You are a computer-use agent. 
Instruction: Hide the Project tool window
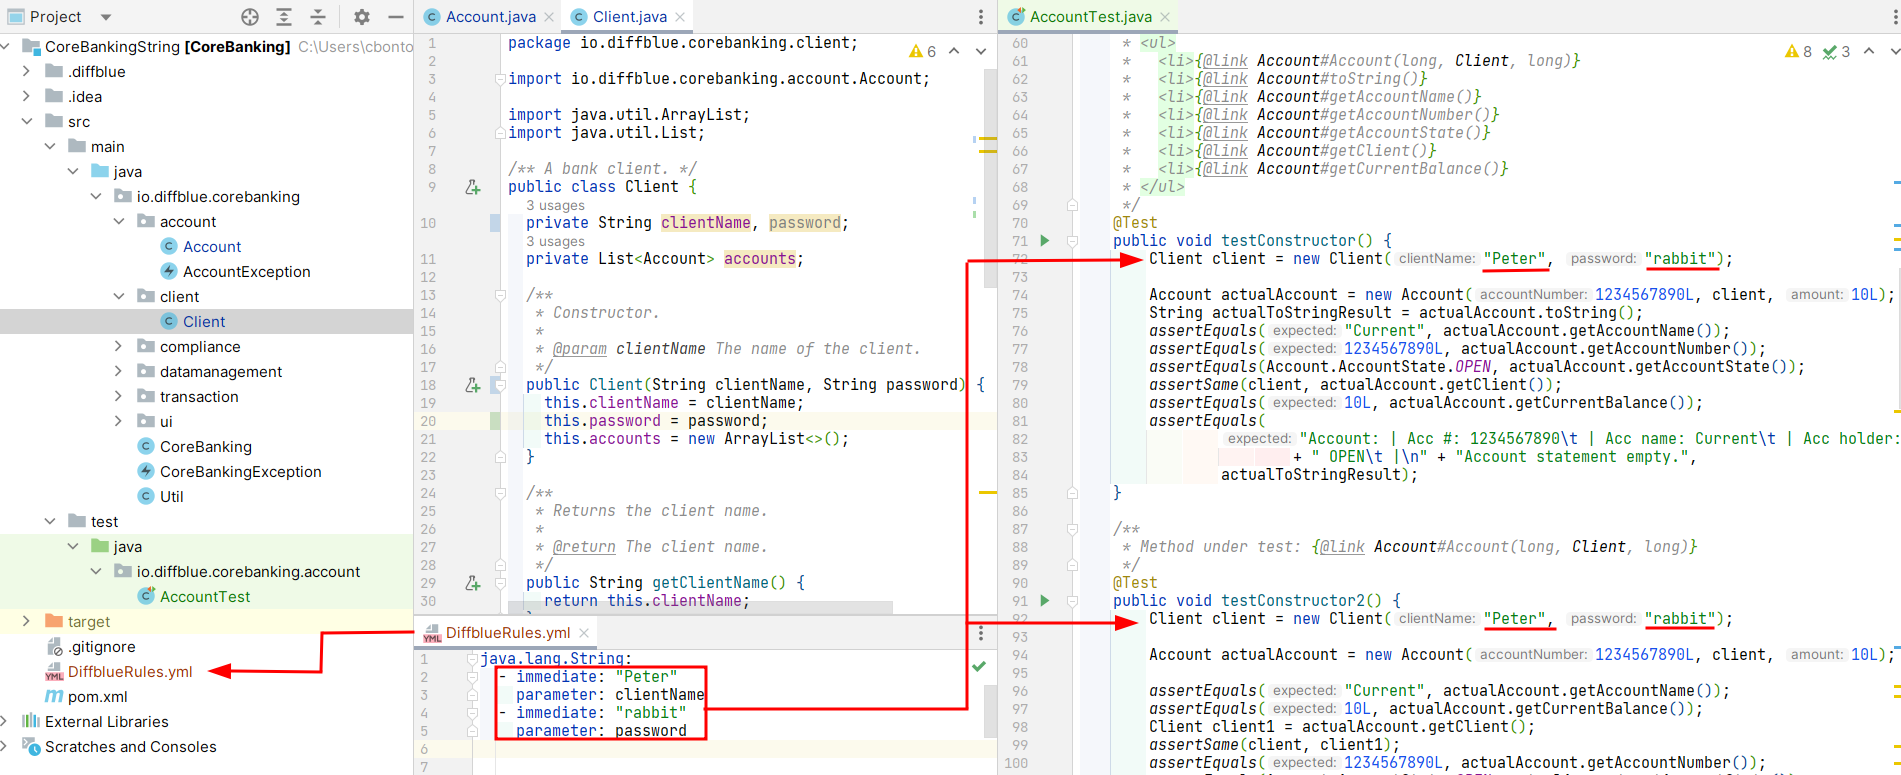click(396, 17)
